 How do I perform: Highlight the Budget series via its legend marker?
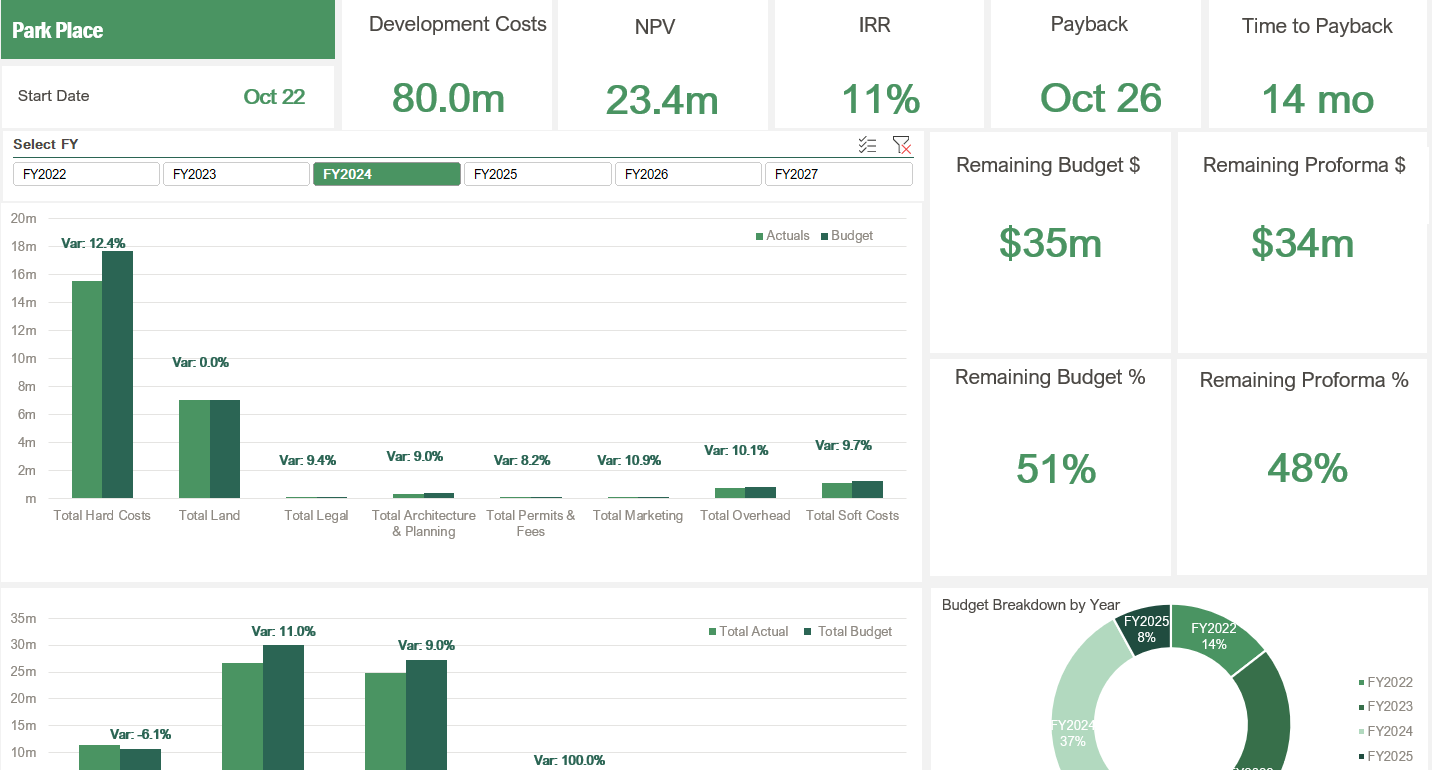pos(847,235)
